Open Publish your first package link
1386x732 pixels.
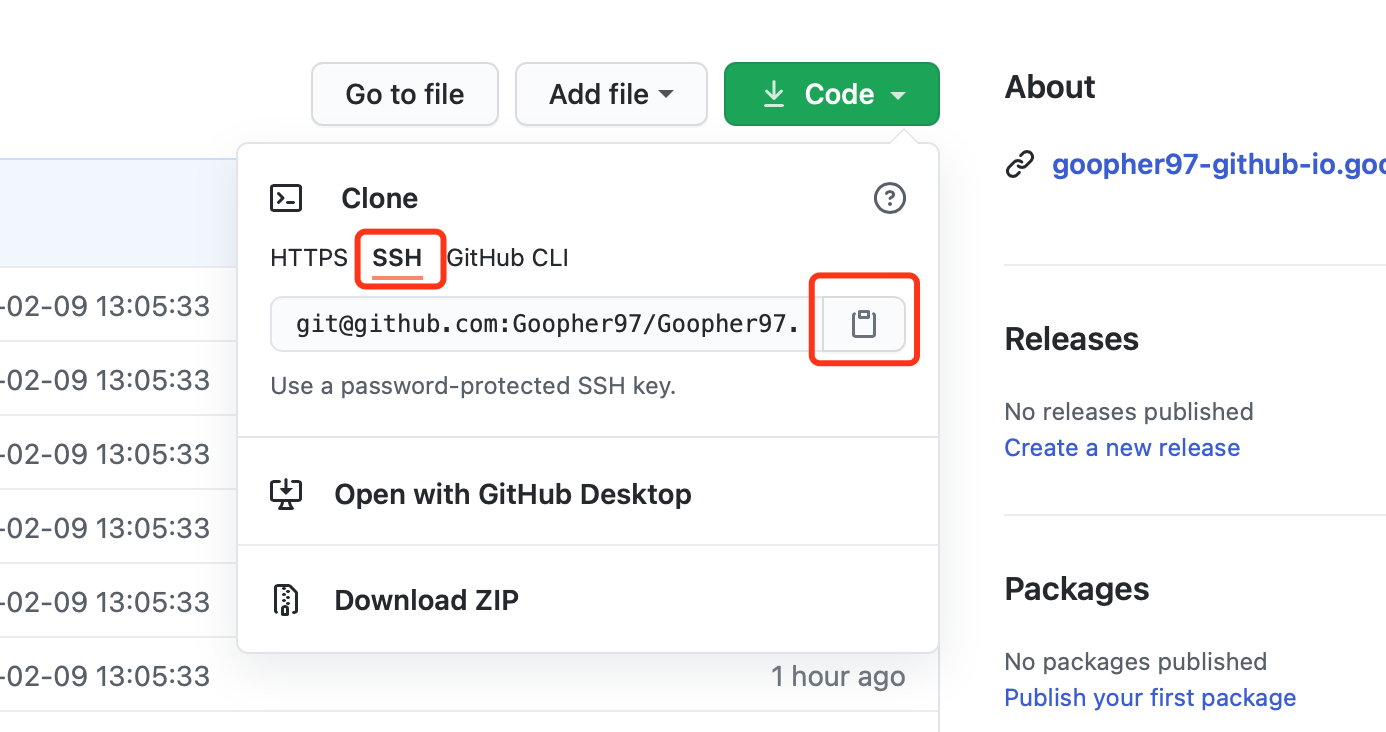tap(1150, 697)
